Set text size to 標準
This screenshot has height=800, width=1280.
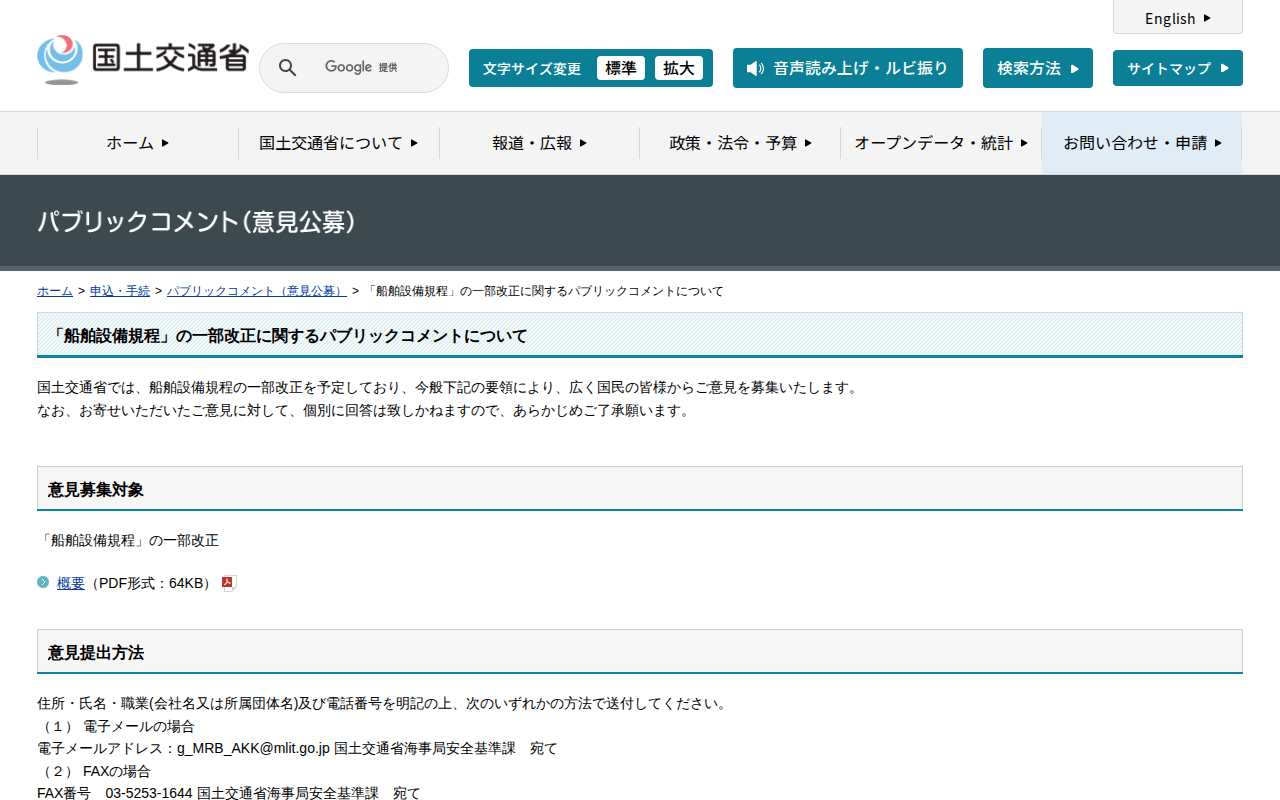pos(621,68)
